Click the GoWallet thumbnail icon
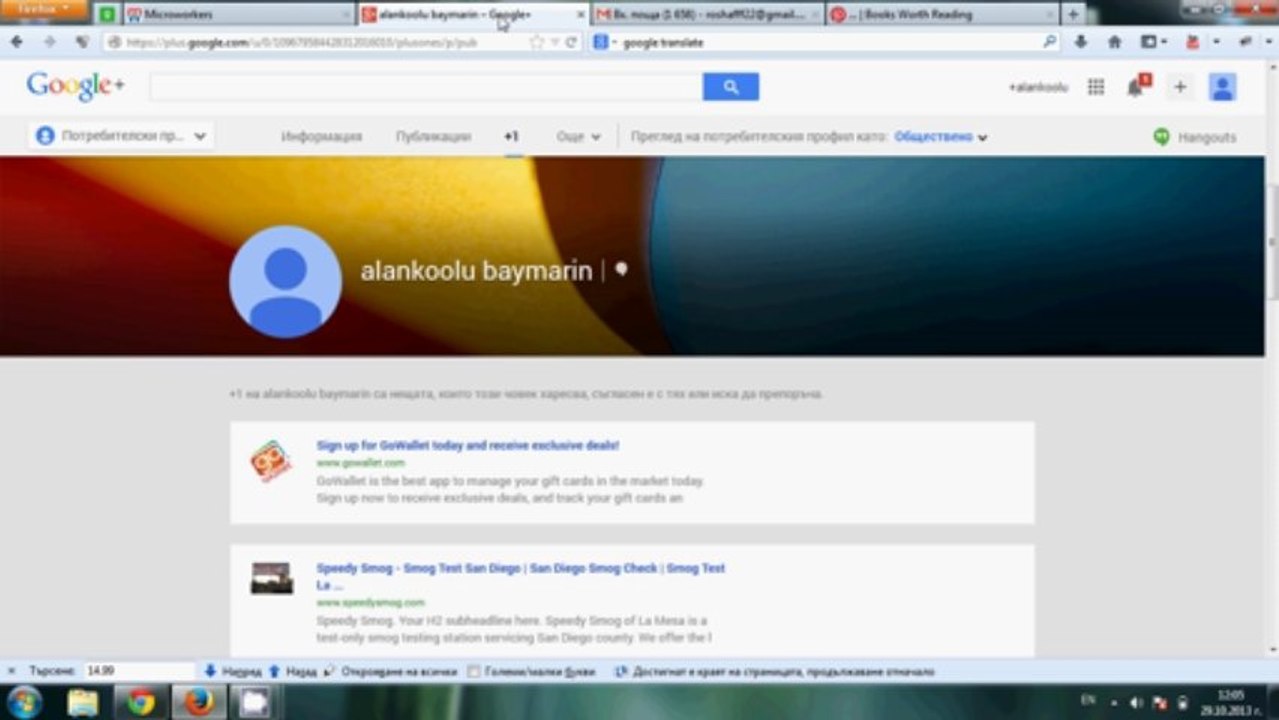This screenshot has height=720, width=1279. click(271, 461)
